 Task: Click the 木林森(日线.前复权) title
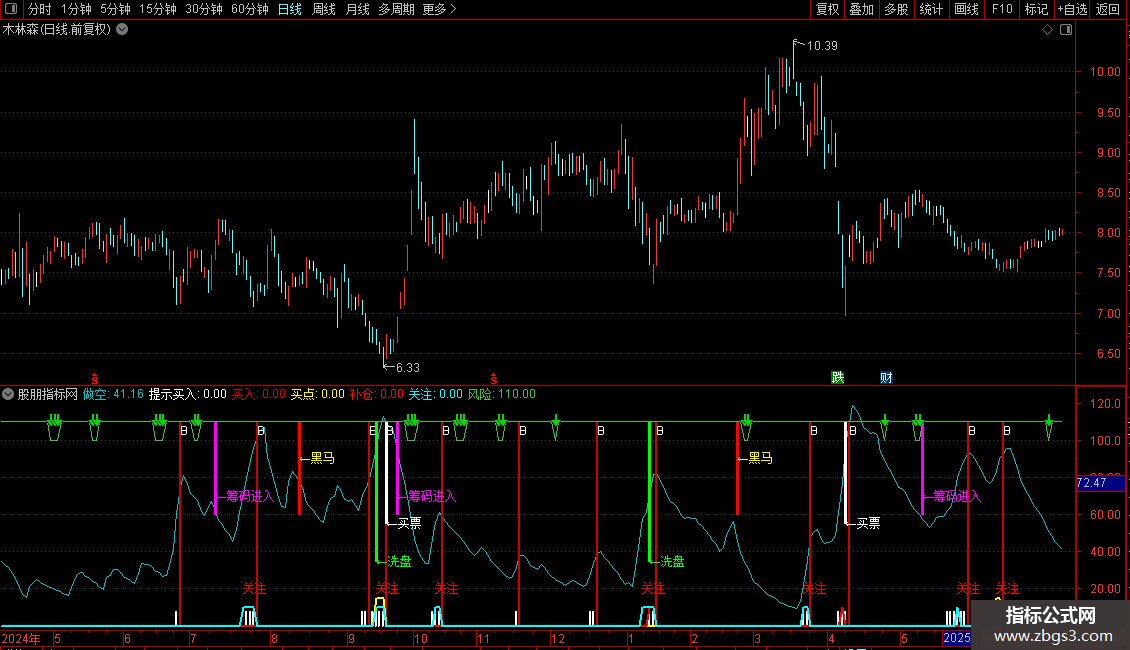tap(57, 30)
